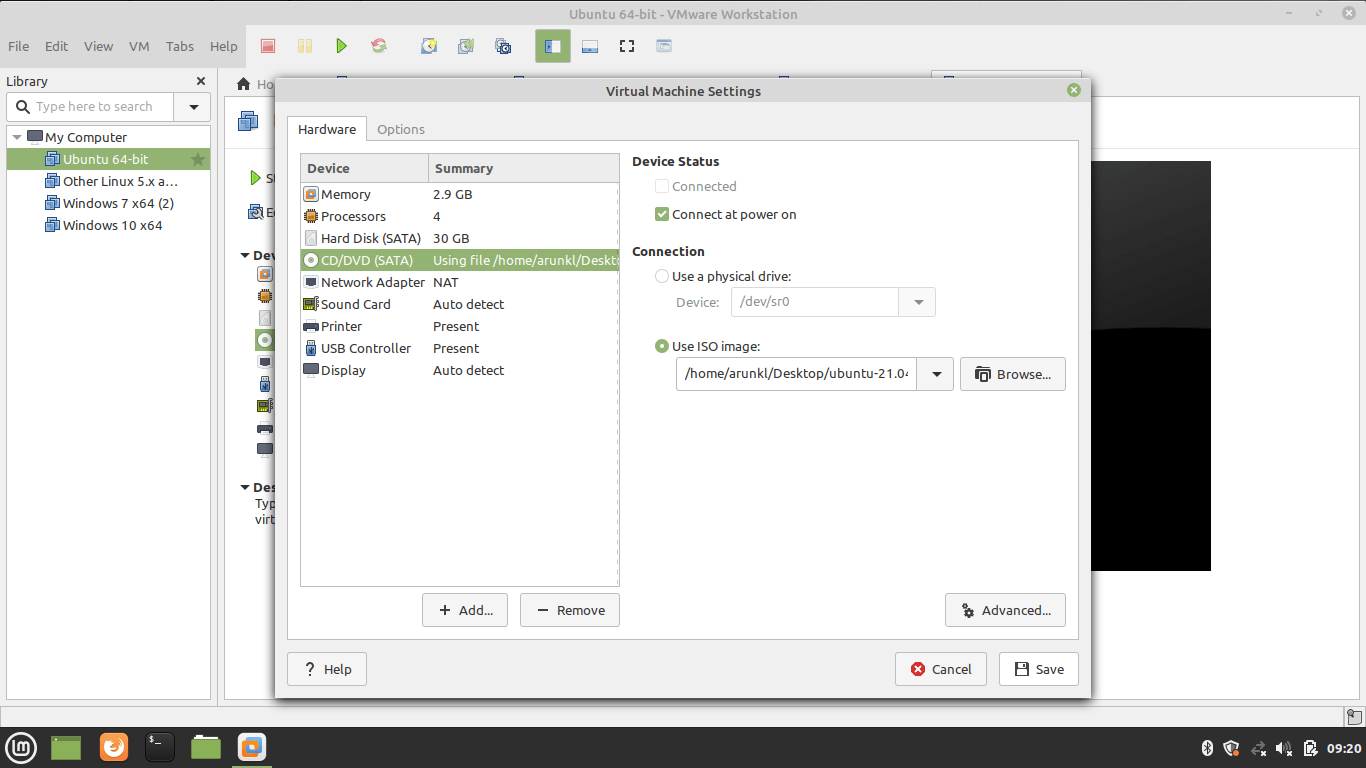
Task: Click the VMware Workstation taskbar icon
Action: tap(252, 747)
